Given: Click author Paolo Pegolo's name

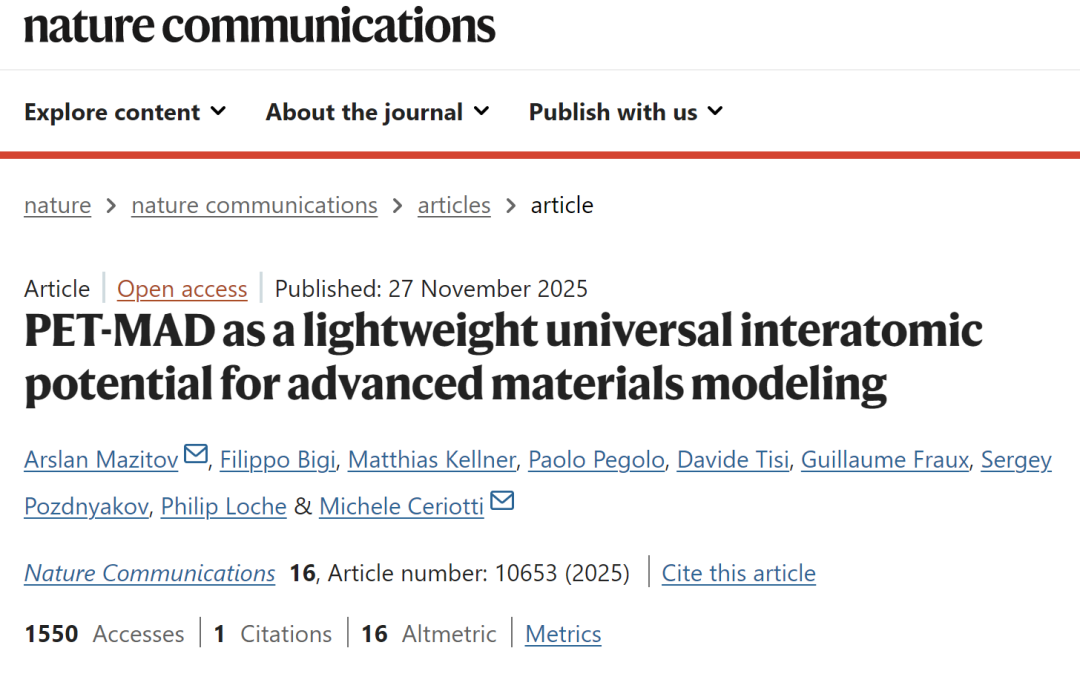Looking at the screenshot, I should [x=596, y=460].
